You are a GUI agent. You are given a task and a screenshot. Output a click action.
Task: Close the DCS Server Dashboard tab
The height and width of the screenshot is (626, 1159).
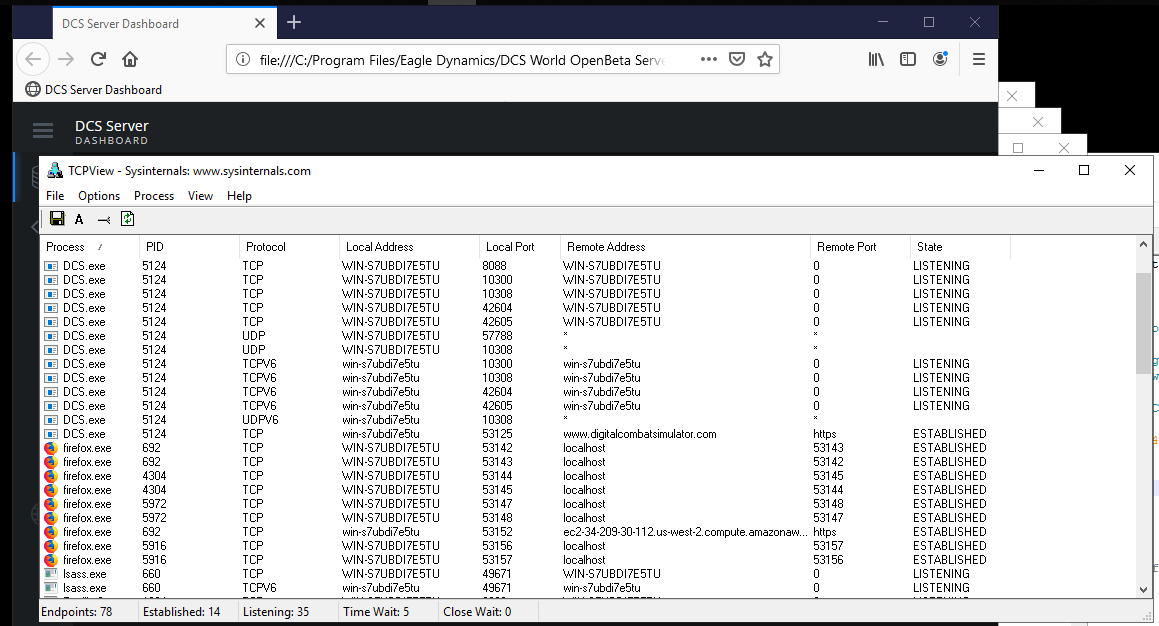coord(259,23)
